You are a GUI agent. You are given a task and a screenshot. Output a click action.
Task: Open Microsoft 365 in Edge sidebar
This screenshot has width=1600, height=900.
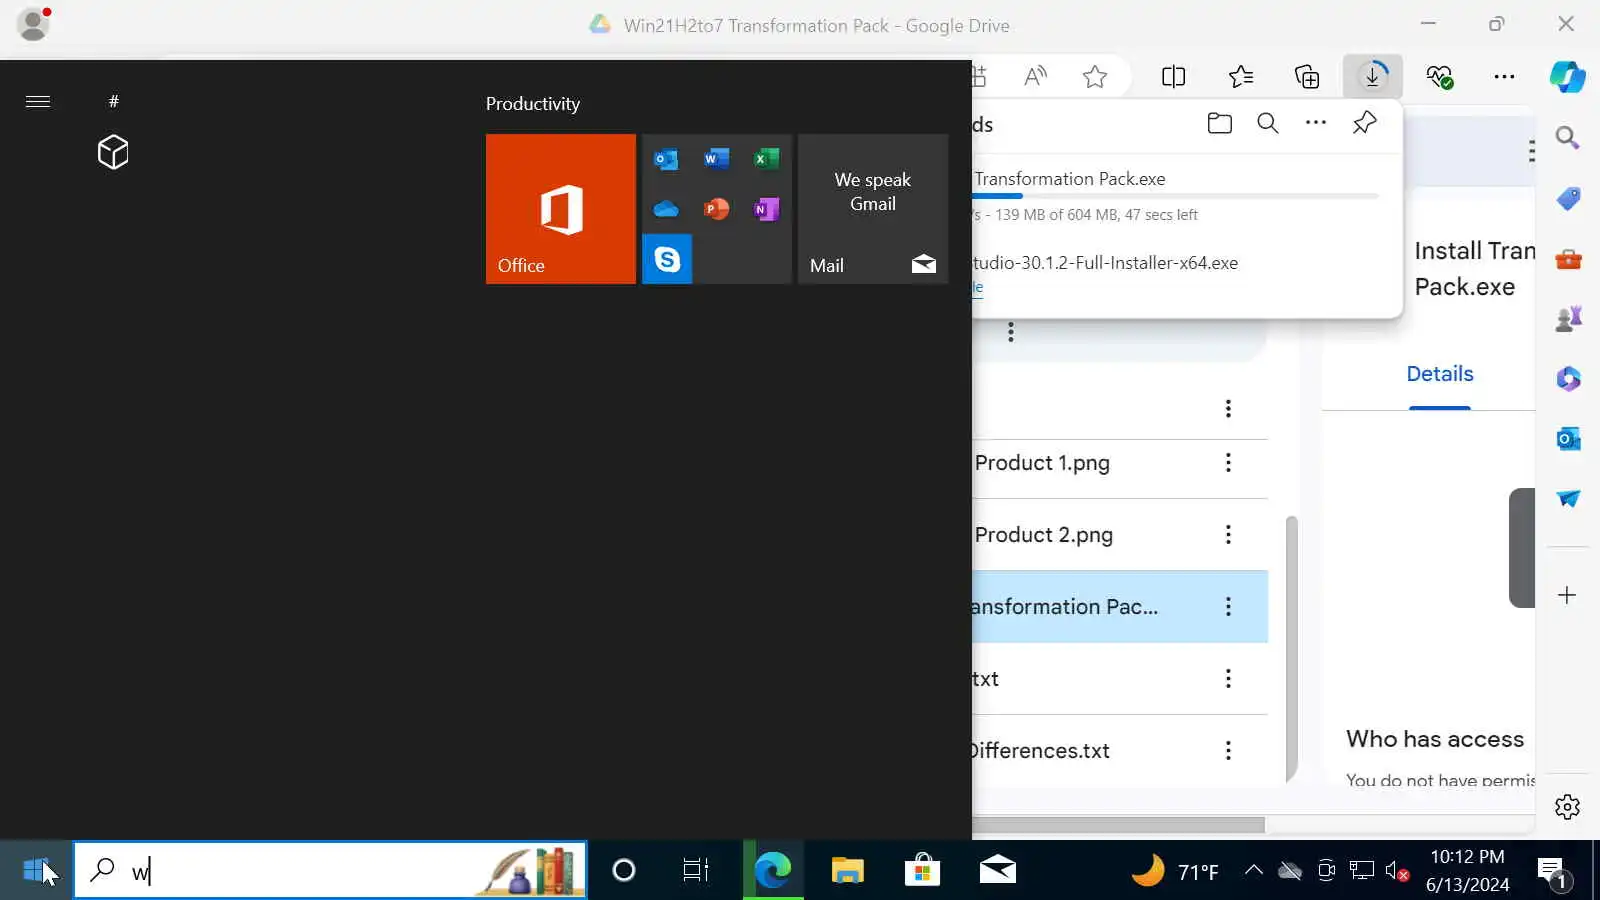click(1567, 379)
